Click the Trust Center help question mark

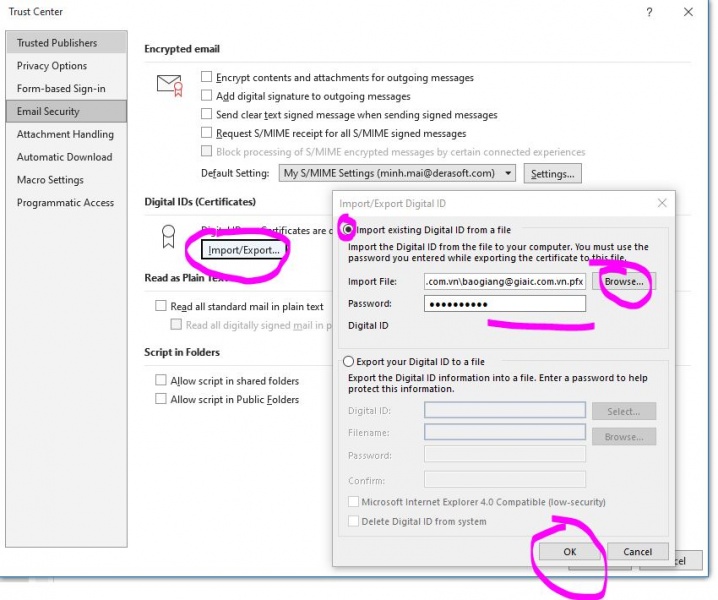tap(650, 12)
